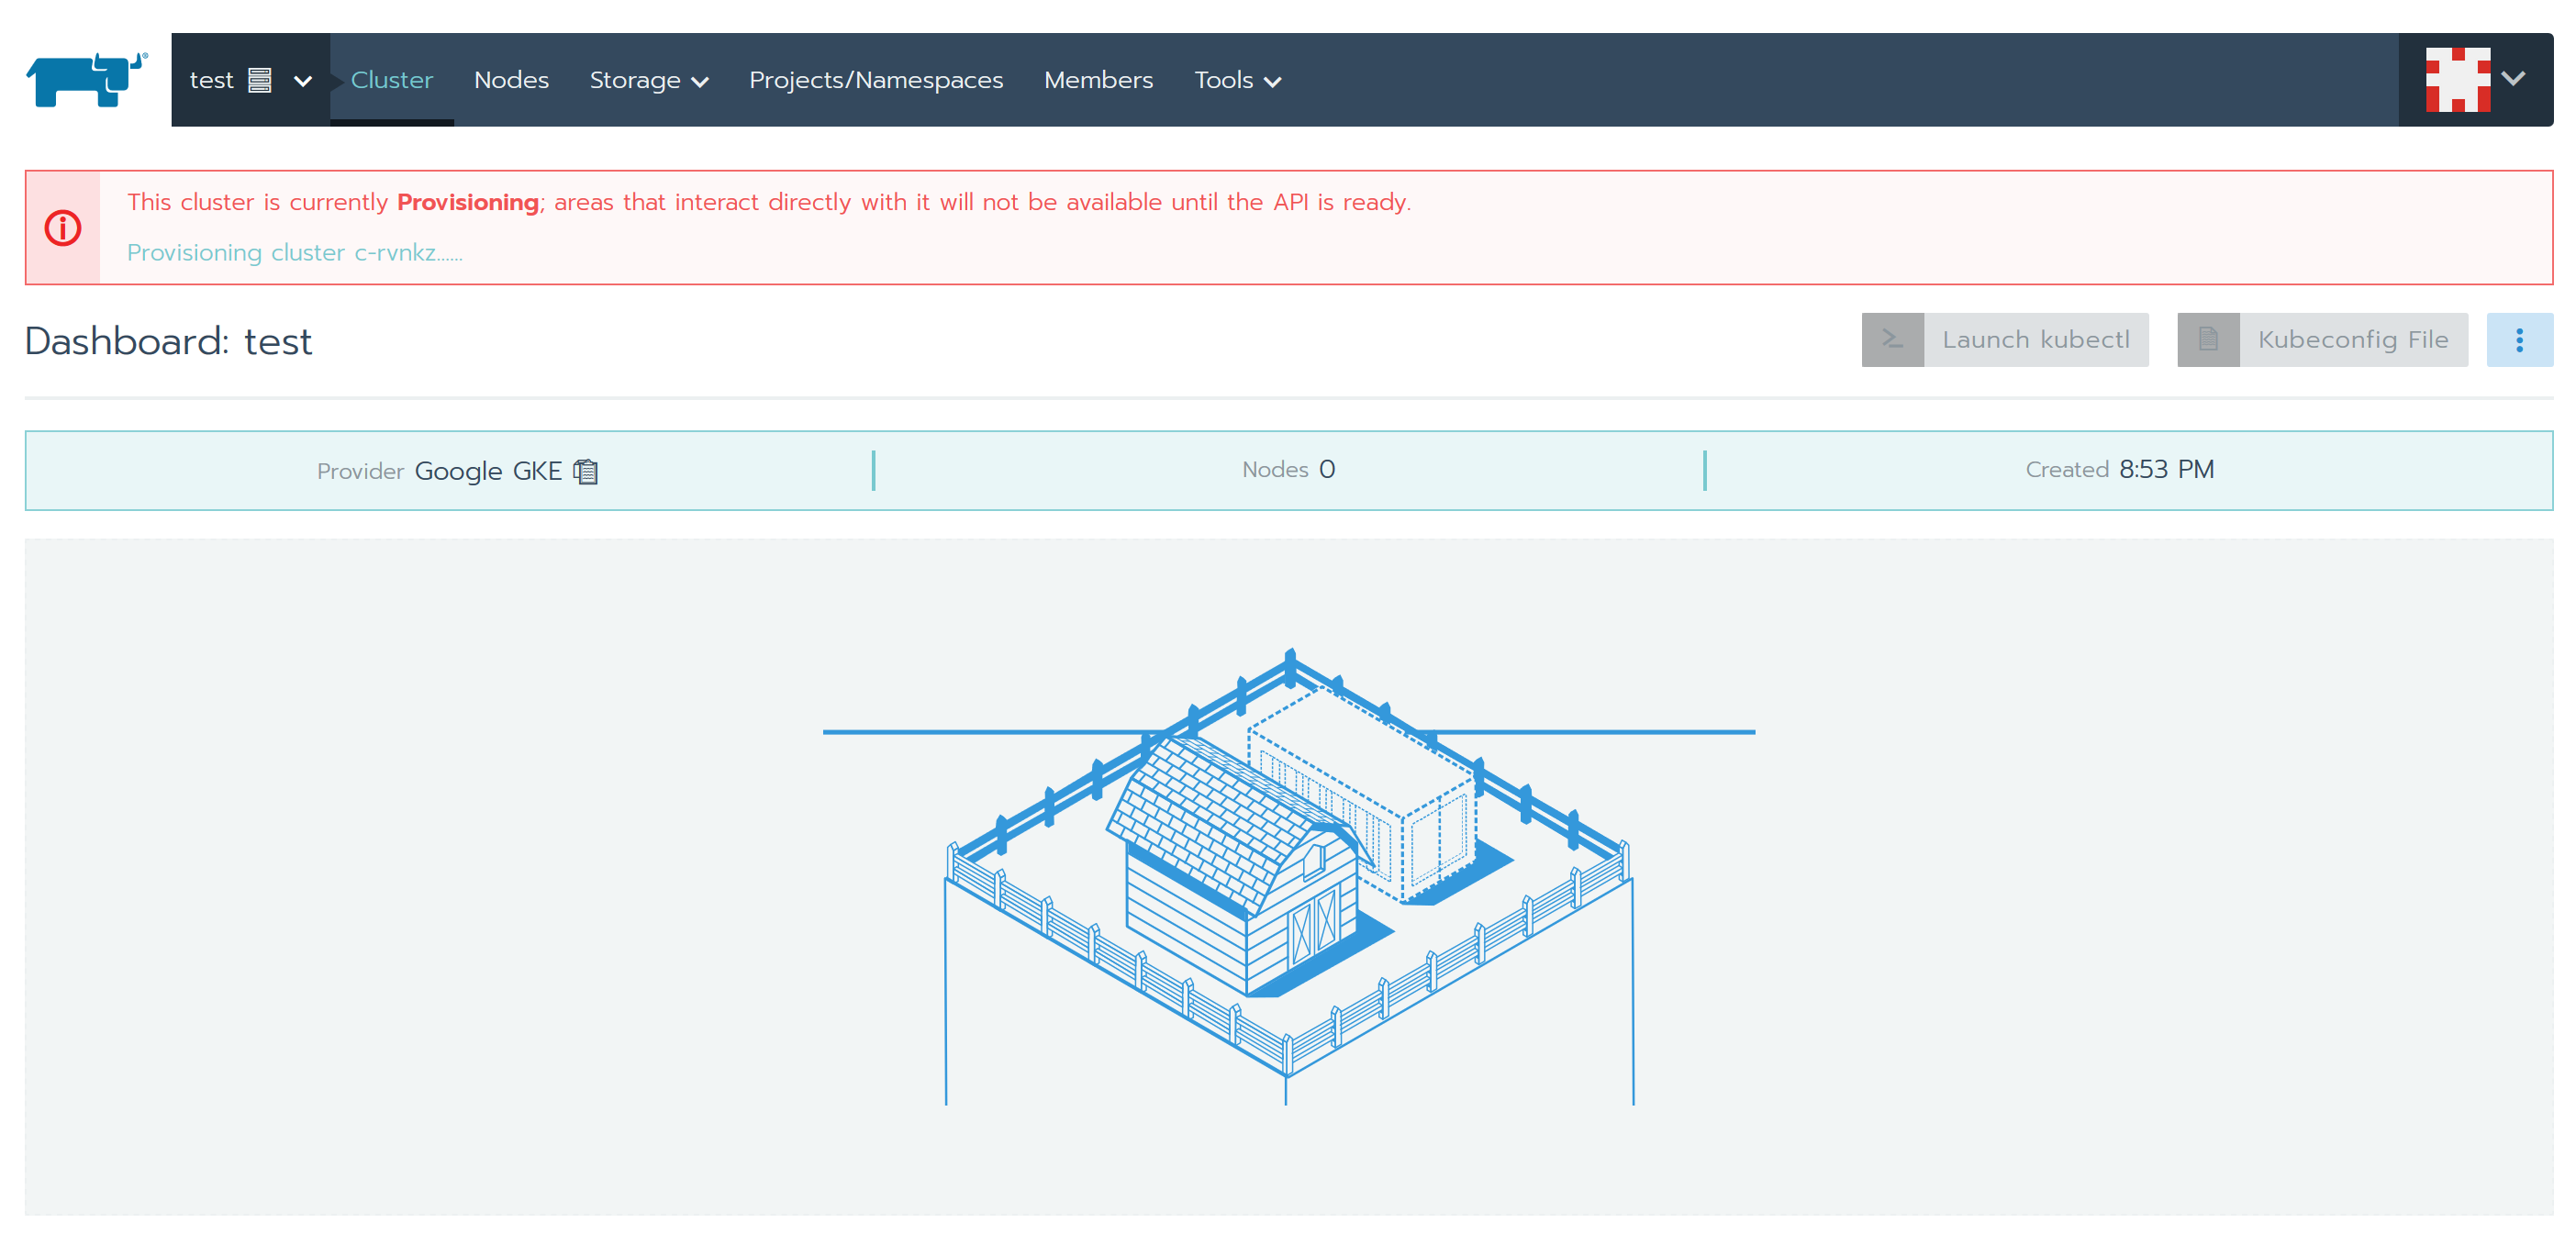
Task: Expand the test cluster selector dropdown
Action: click(302, 81)
